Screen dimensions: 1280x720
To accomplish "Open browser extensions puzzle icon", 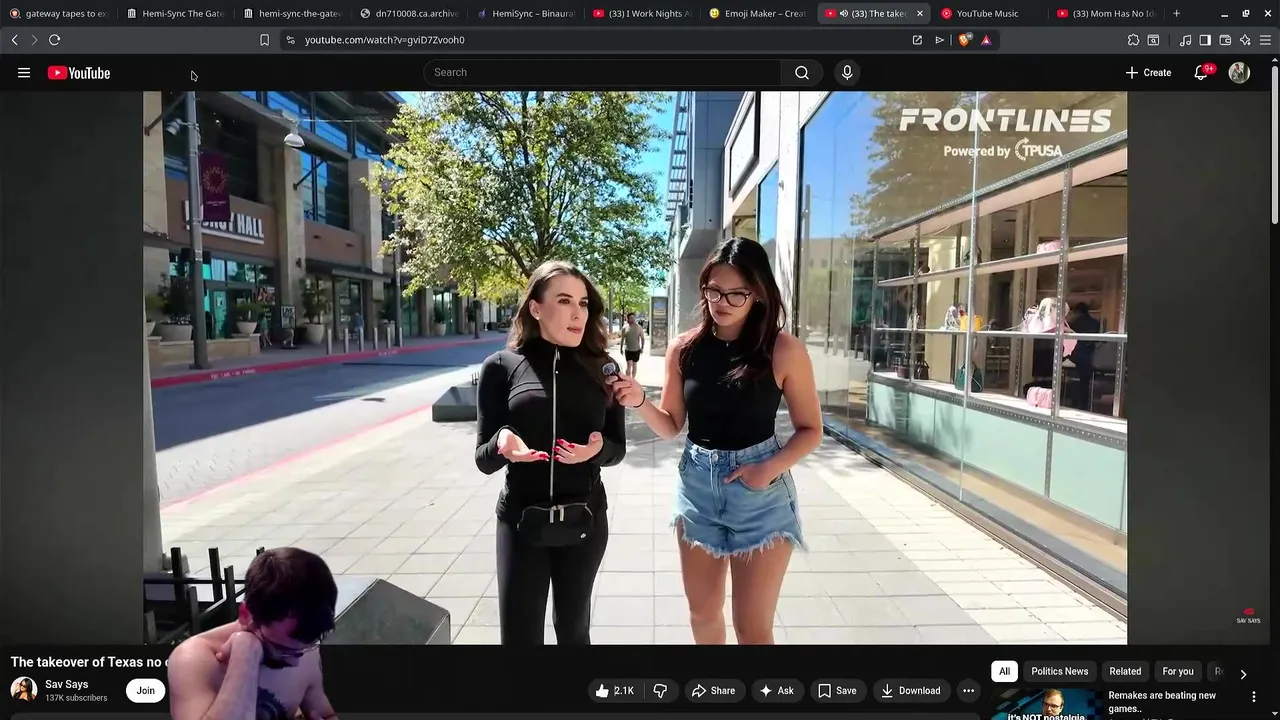I will pos(1133,40).
